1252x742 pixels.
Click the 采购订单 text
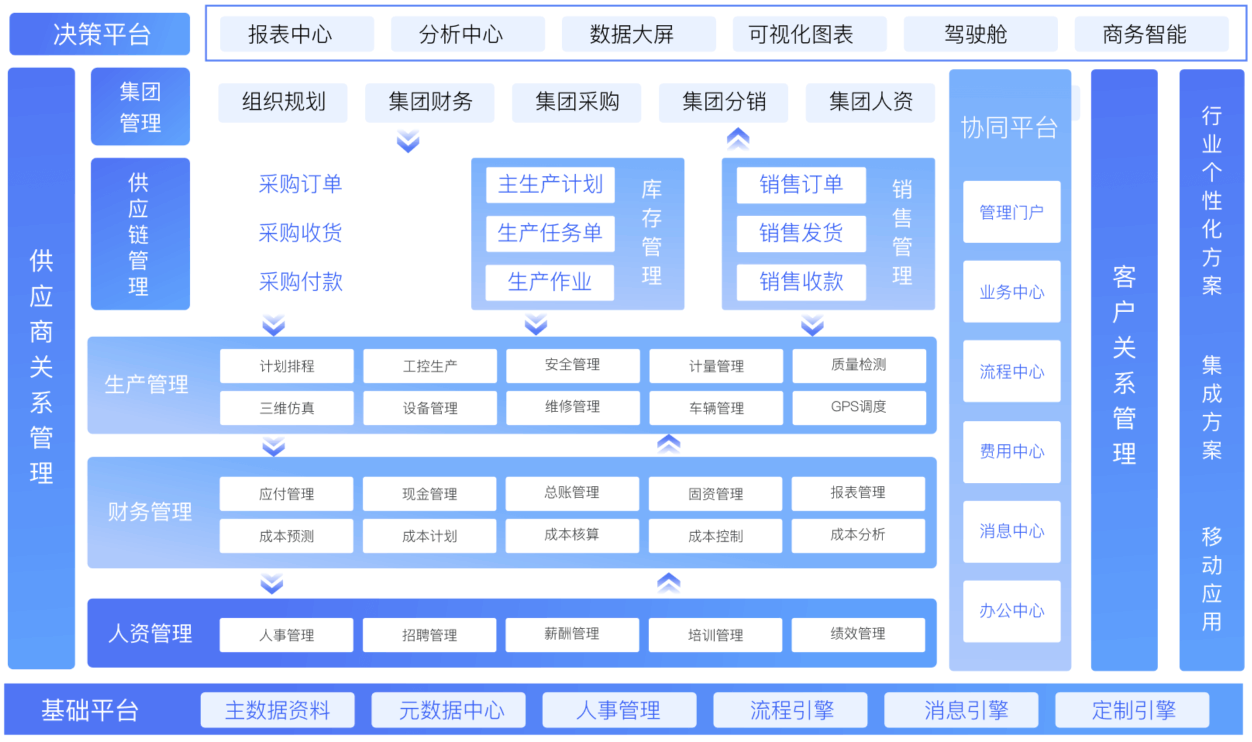coord(300,184)
